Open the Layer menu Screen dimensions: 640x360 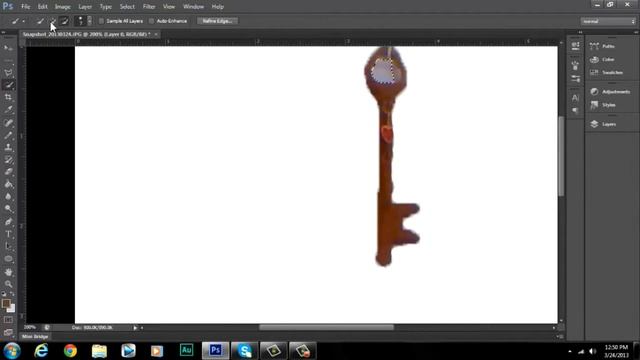coord(85,7)
